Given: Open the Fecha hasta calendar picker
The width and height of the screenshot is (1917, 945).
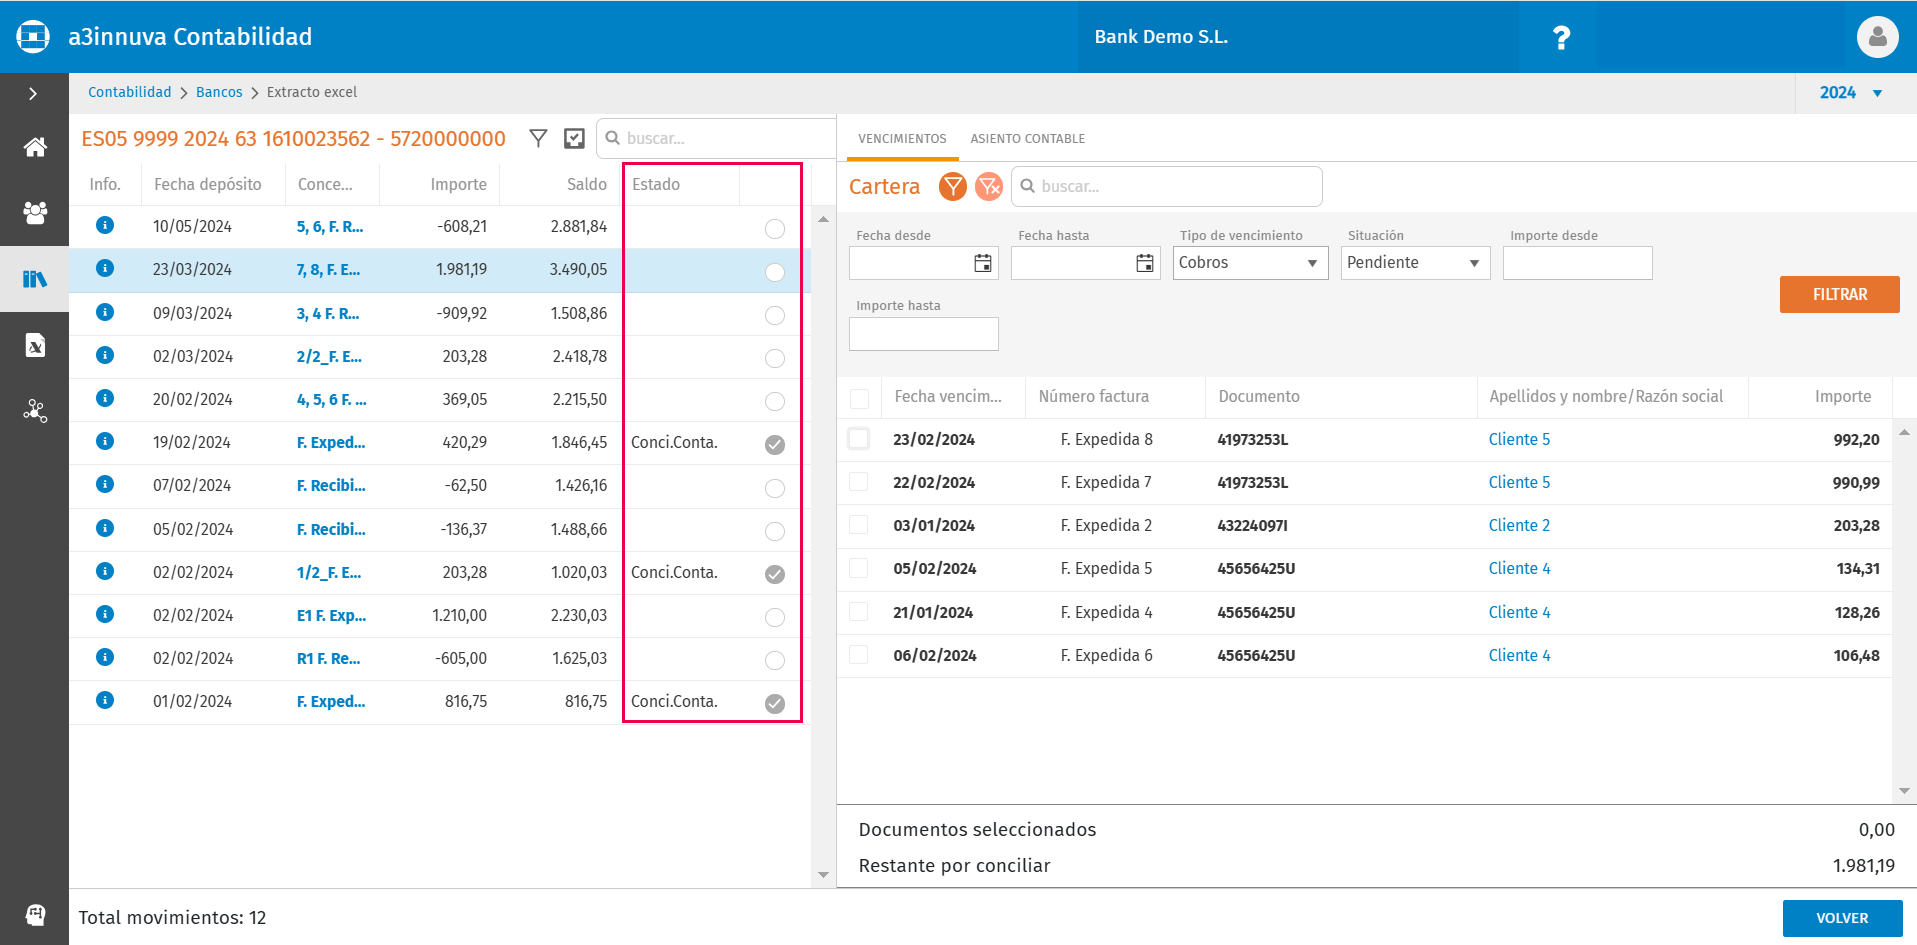Looking at the screenshot, I should point(1145,263).
